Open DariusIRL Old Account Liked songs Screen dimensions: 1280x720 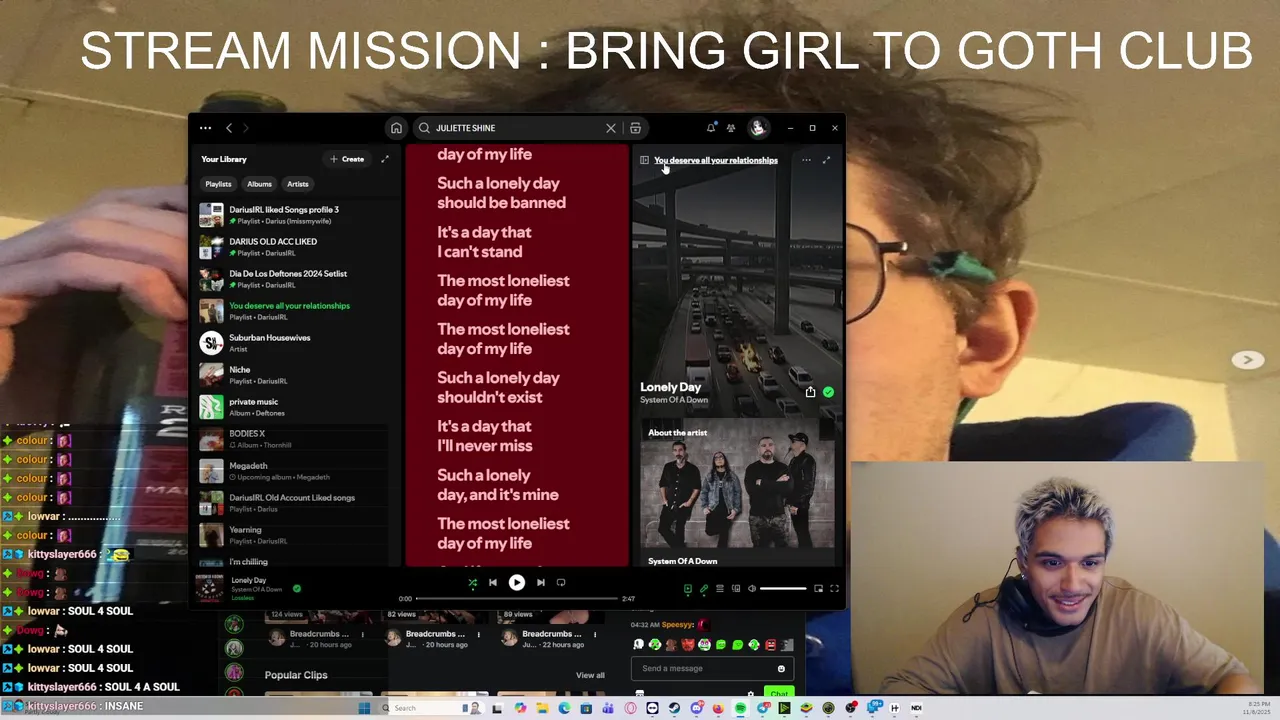click(295, 503)
